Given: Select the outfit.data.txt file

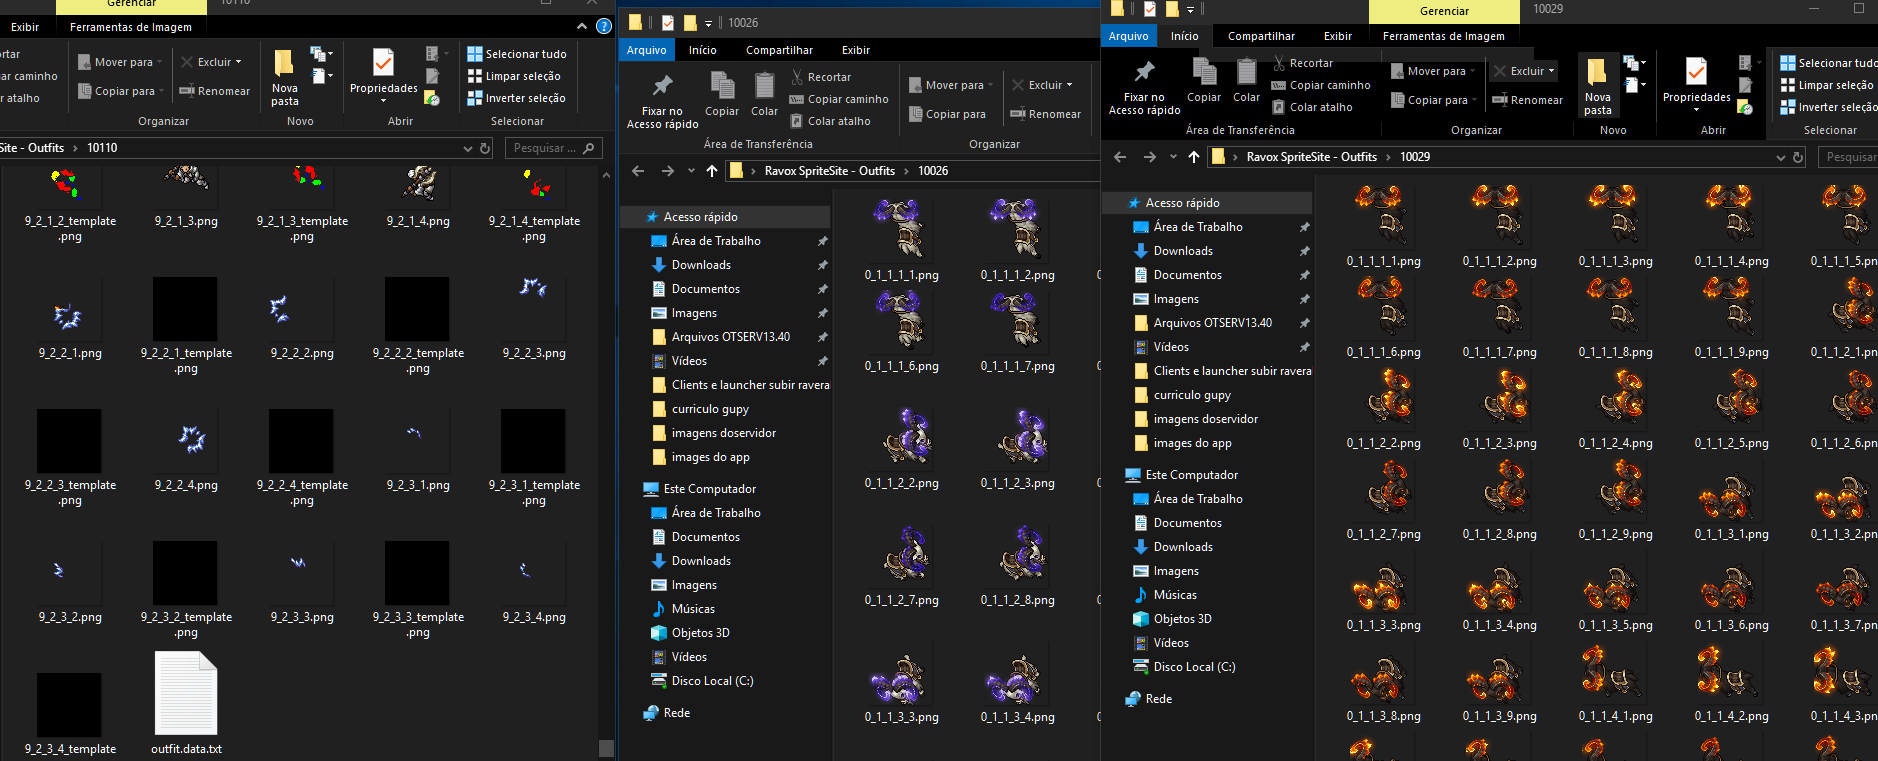Looking at the screenshot, I should [x=186, y=703].
